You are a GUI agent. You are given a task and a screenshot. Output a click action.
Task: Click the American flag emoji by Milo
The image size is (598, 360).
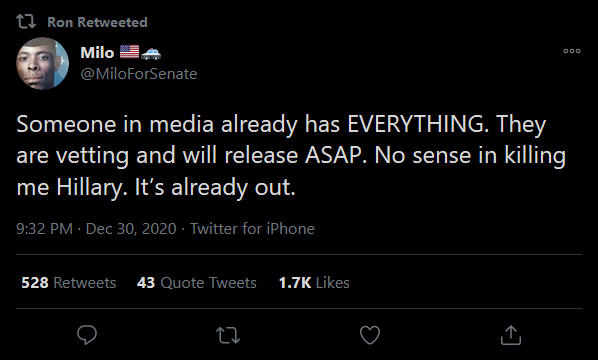129,51
